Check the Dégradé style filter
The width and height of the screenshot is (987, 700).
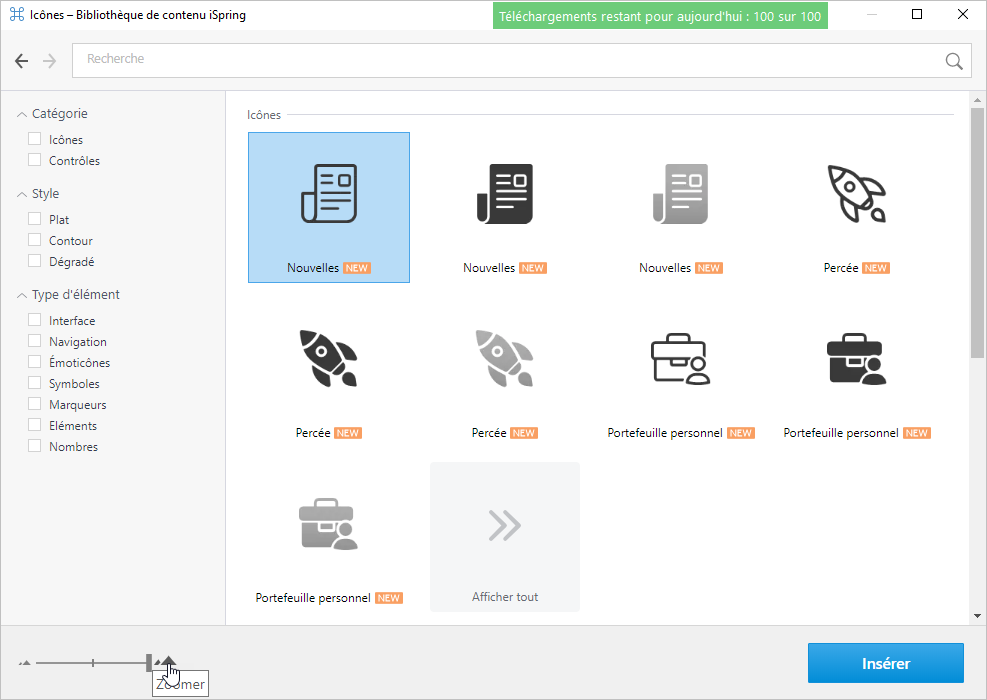35,261
